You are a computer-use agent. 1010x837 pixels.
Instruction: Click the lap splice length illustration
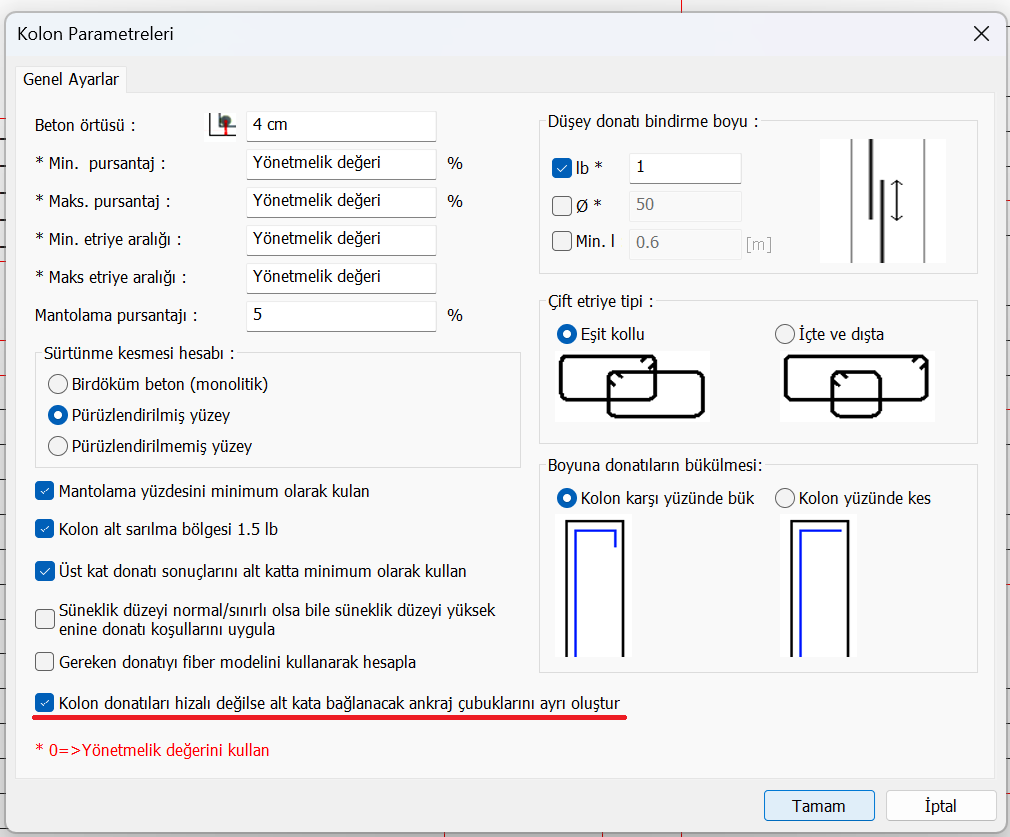[882, 200]
